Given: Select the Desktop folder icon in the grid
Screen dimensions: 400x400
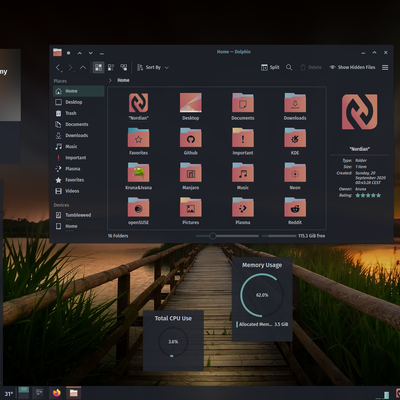Looking at the screenshot, I should [191, 103].
